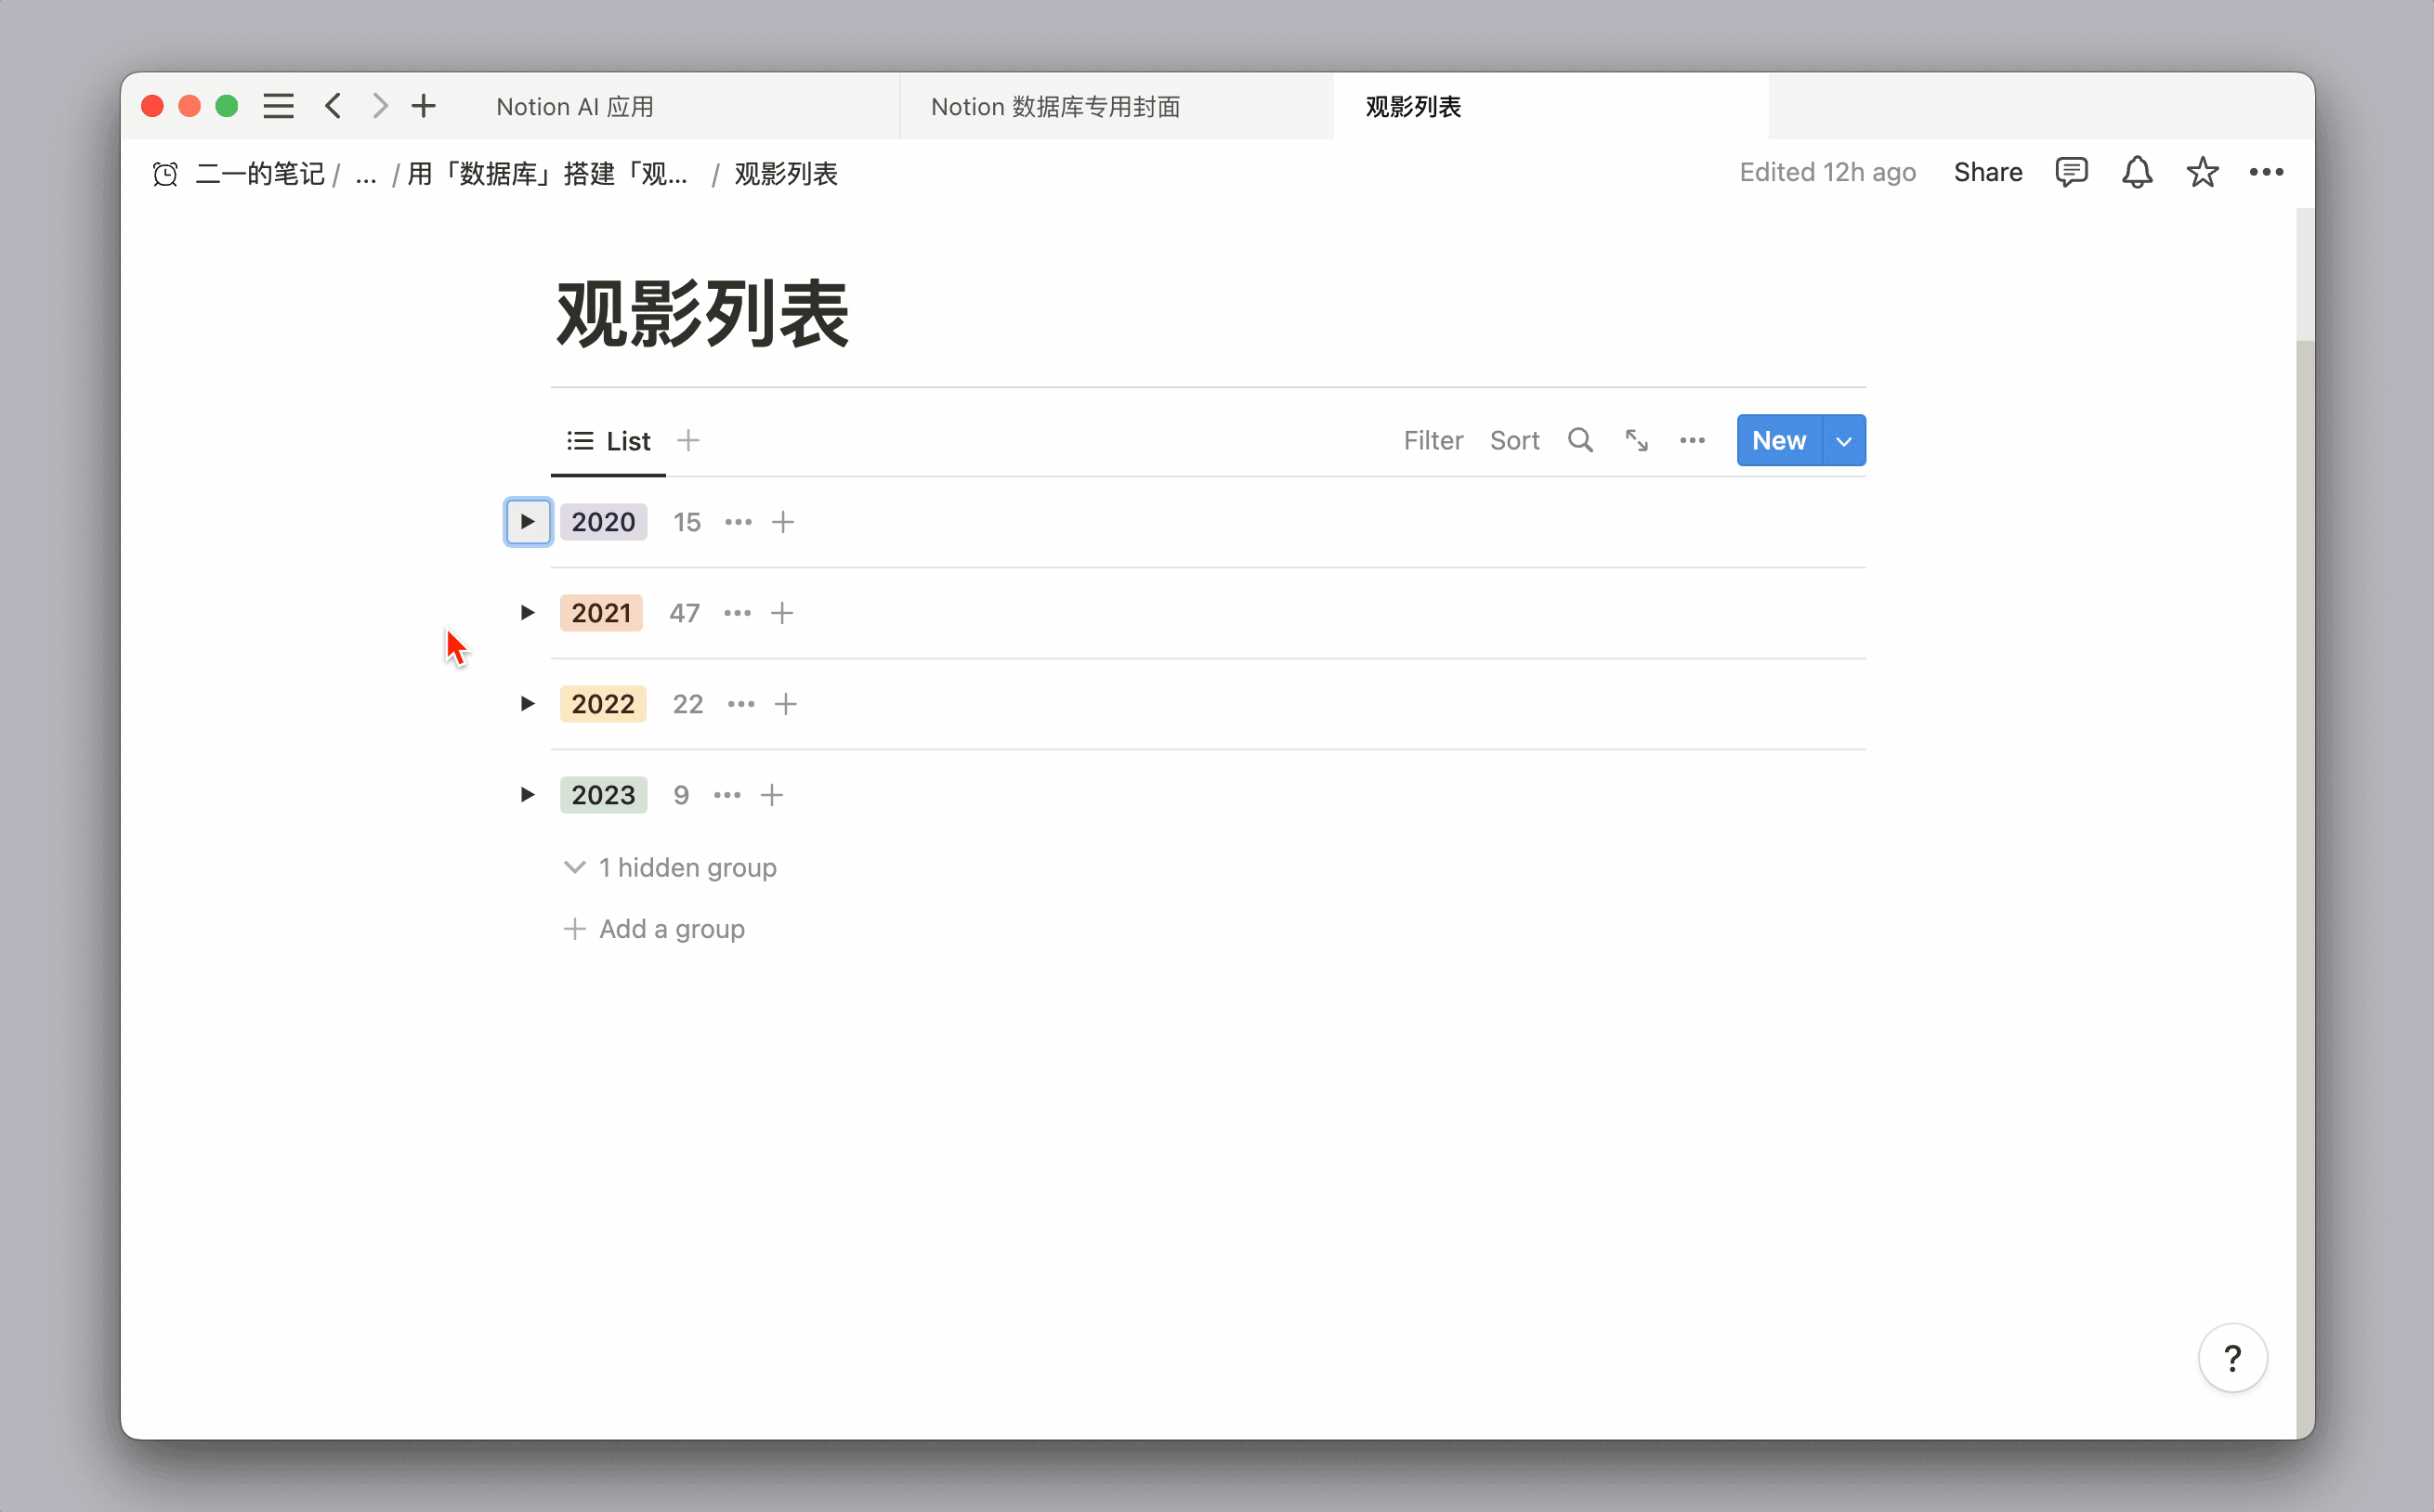The width and height of the screenshot is (2434, 1512).
Task: Open the New button dropdown arrow
Action: click(1844, 440)
